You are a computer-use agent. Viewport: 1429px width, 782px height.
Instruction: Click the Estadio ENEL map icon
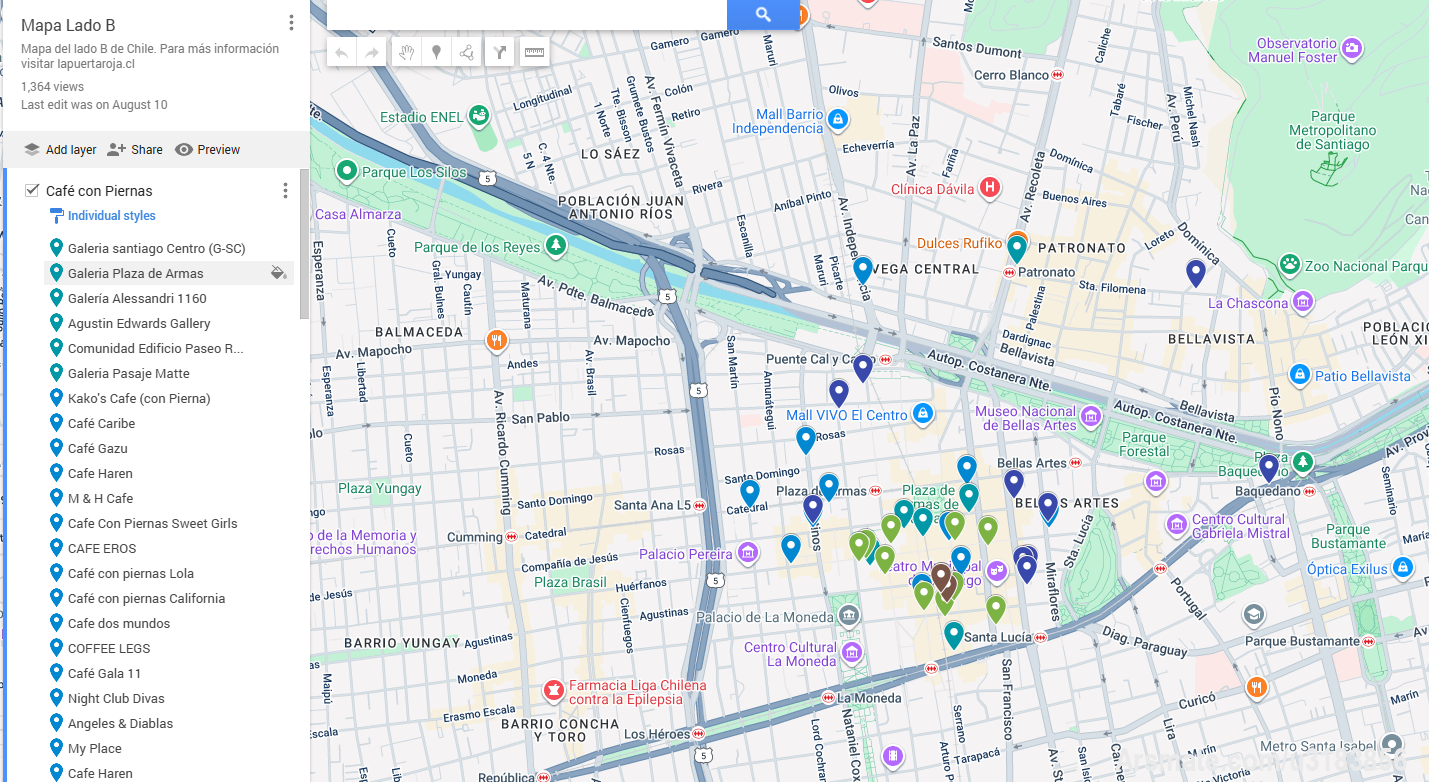coord(478,116)
